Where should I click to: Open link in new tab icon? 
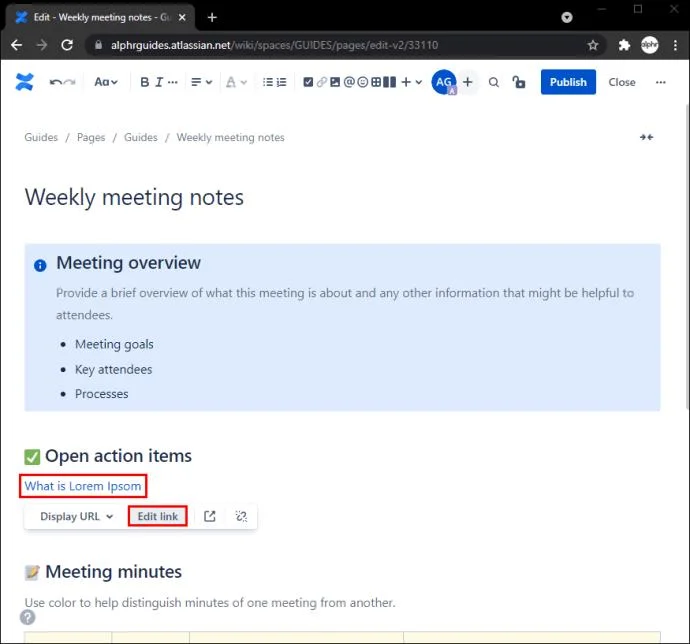coord(210,516)
